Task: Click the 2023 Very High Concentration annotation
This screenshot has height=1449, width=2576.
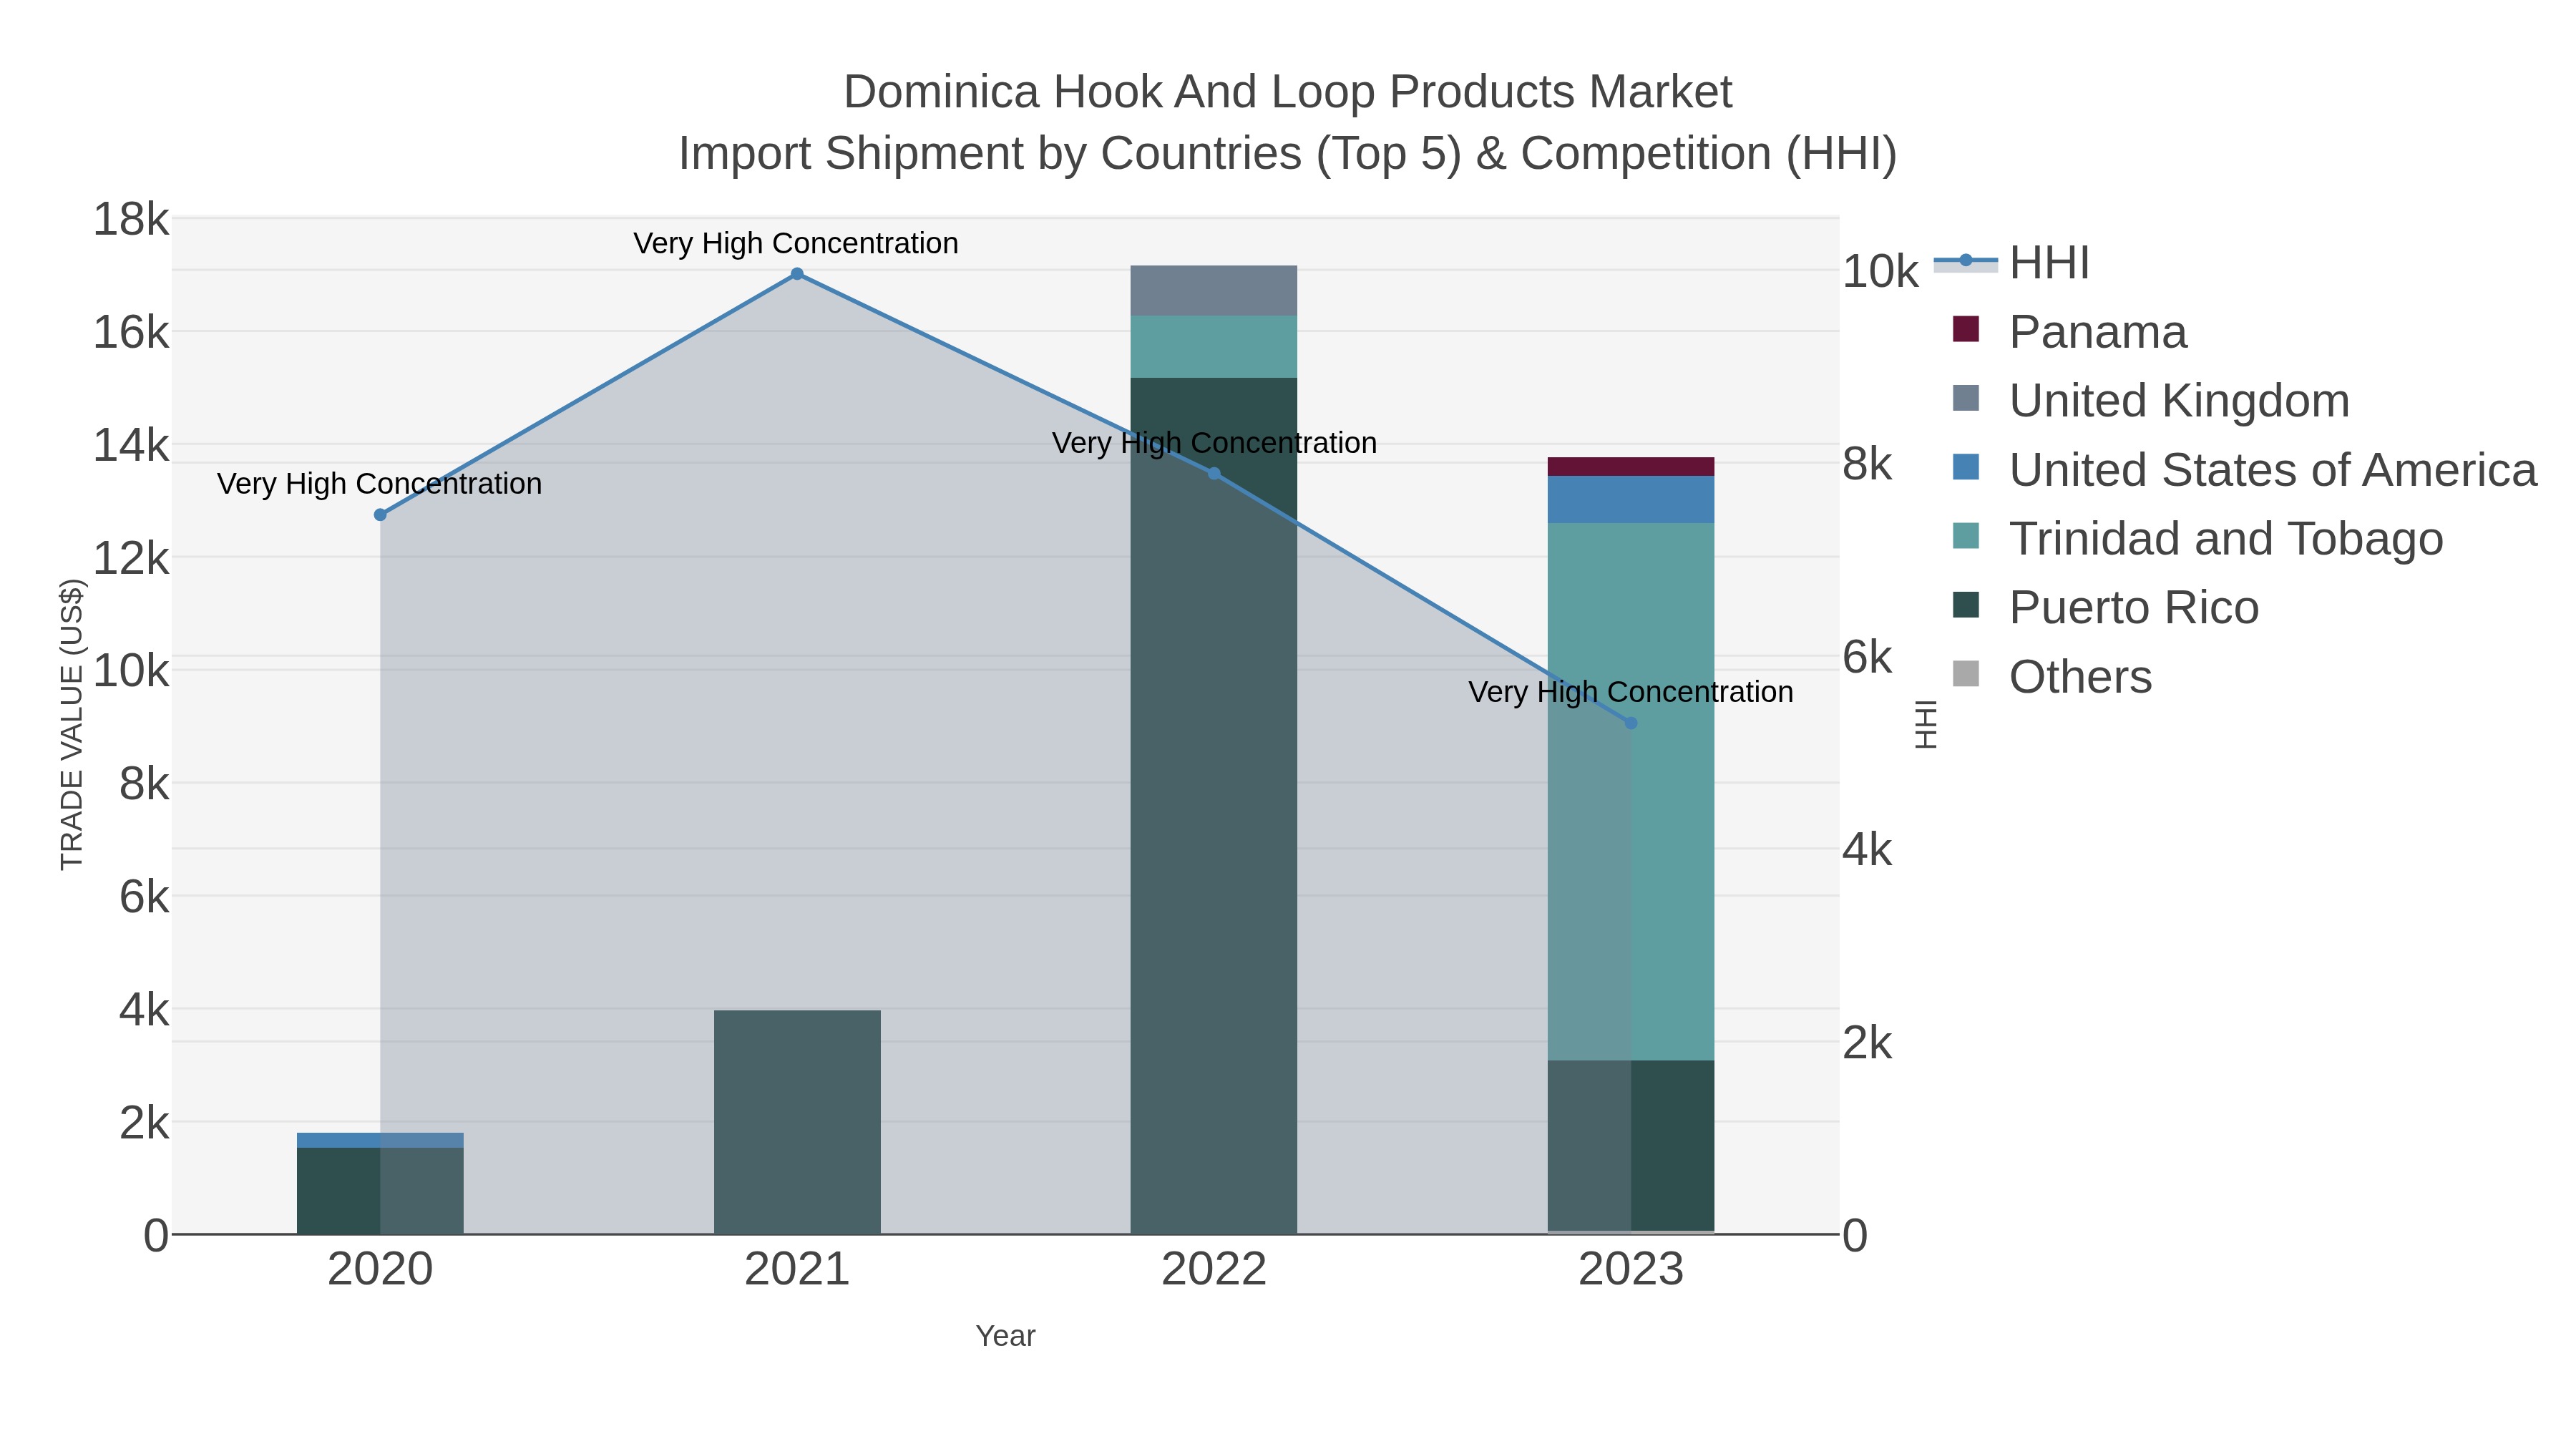Action: [x=1631, y=692]
